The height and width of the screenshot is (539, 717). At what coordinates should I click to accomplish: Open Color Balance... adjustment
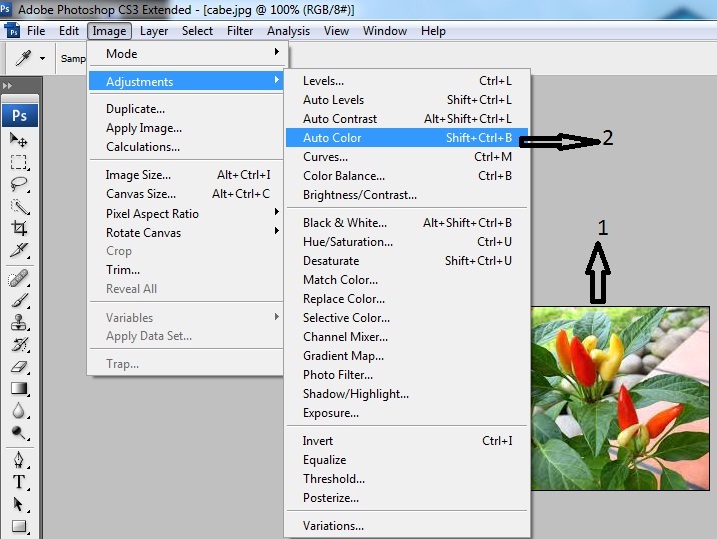click(x=407, y=176)
